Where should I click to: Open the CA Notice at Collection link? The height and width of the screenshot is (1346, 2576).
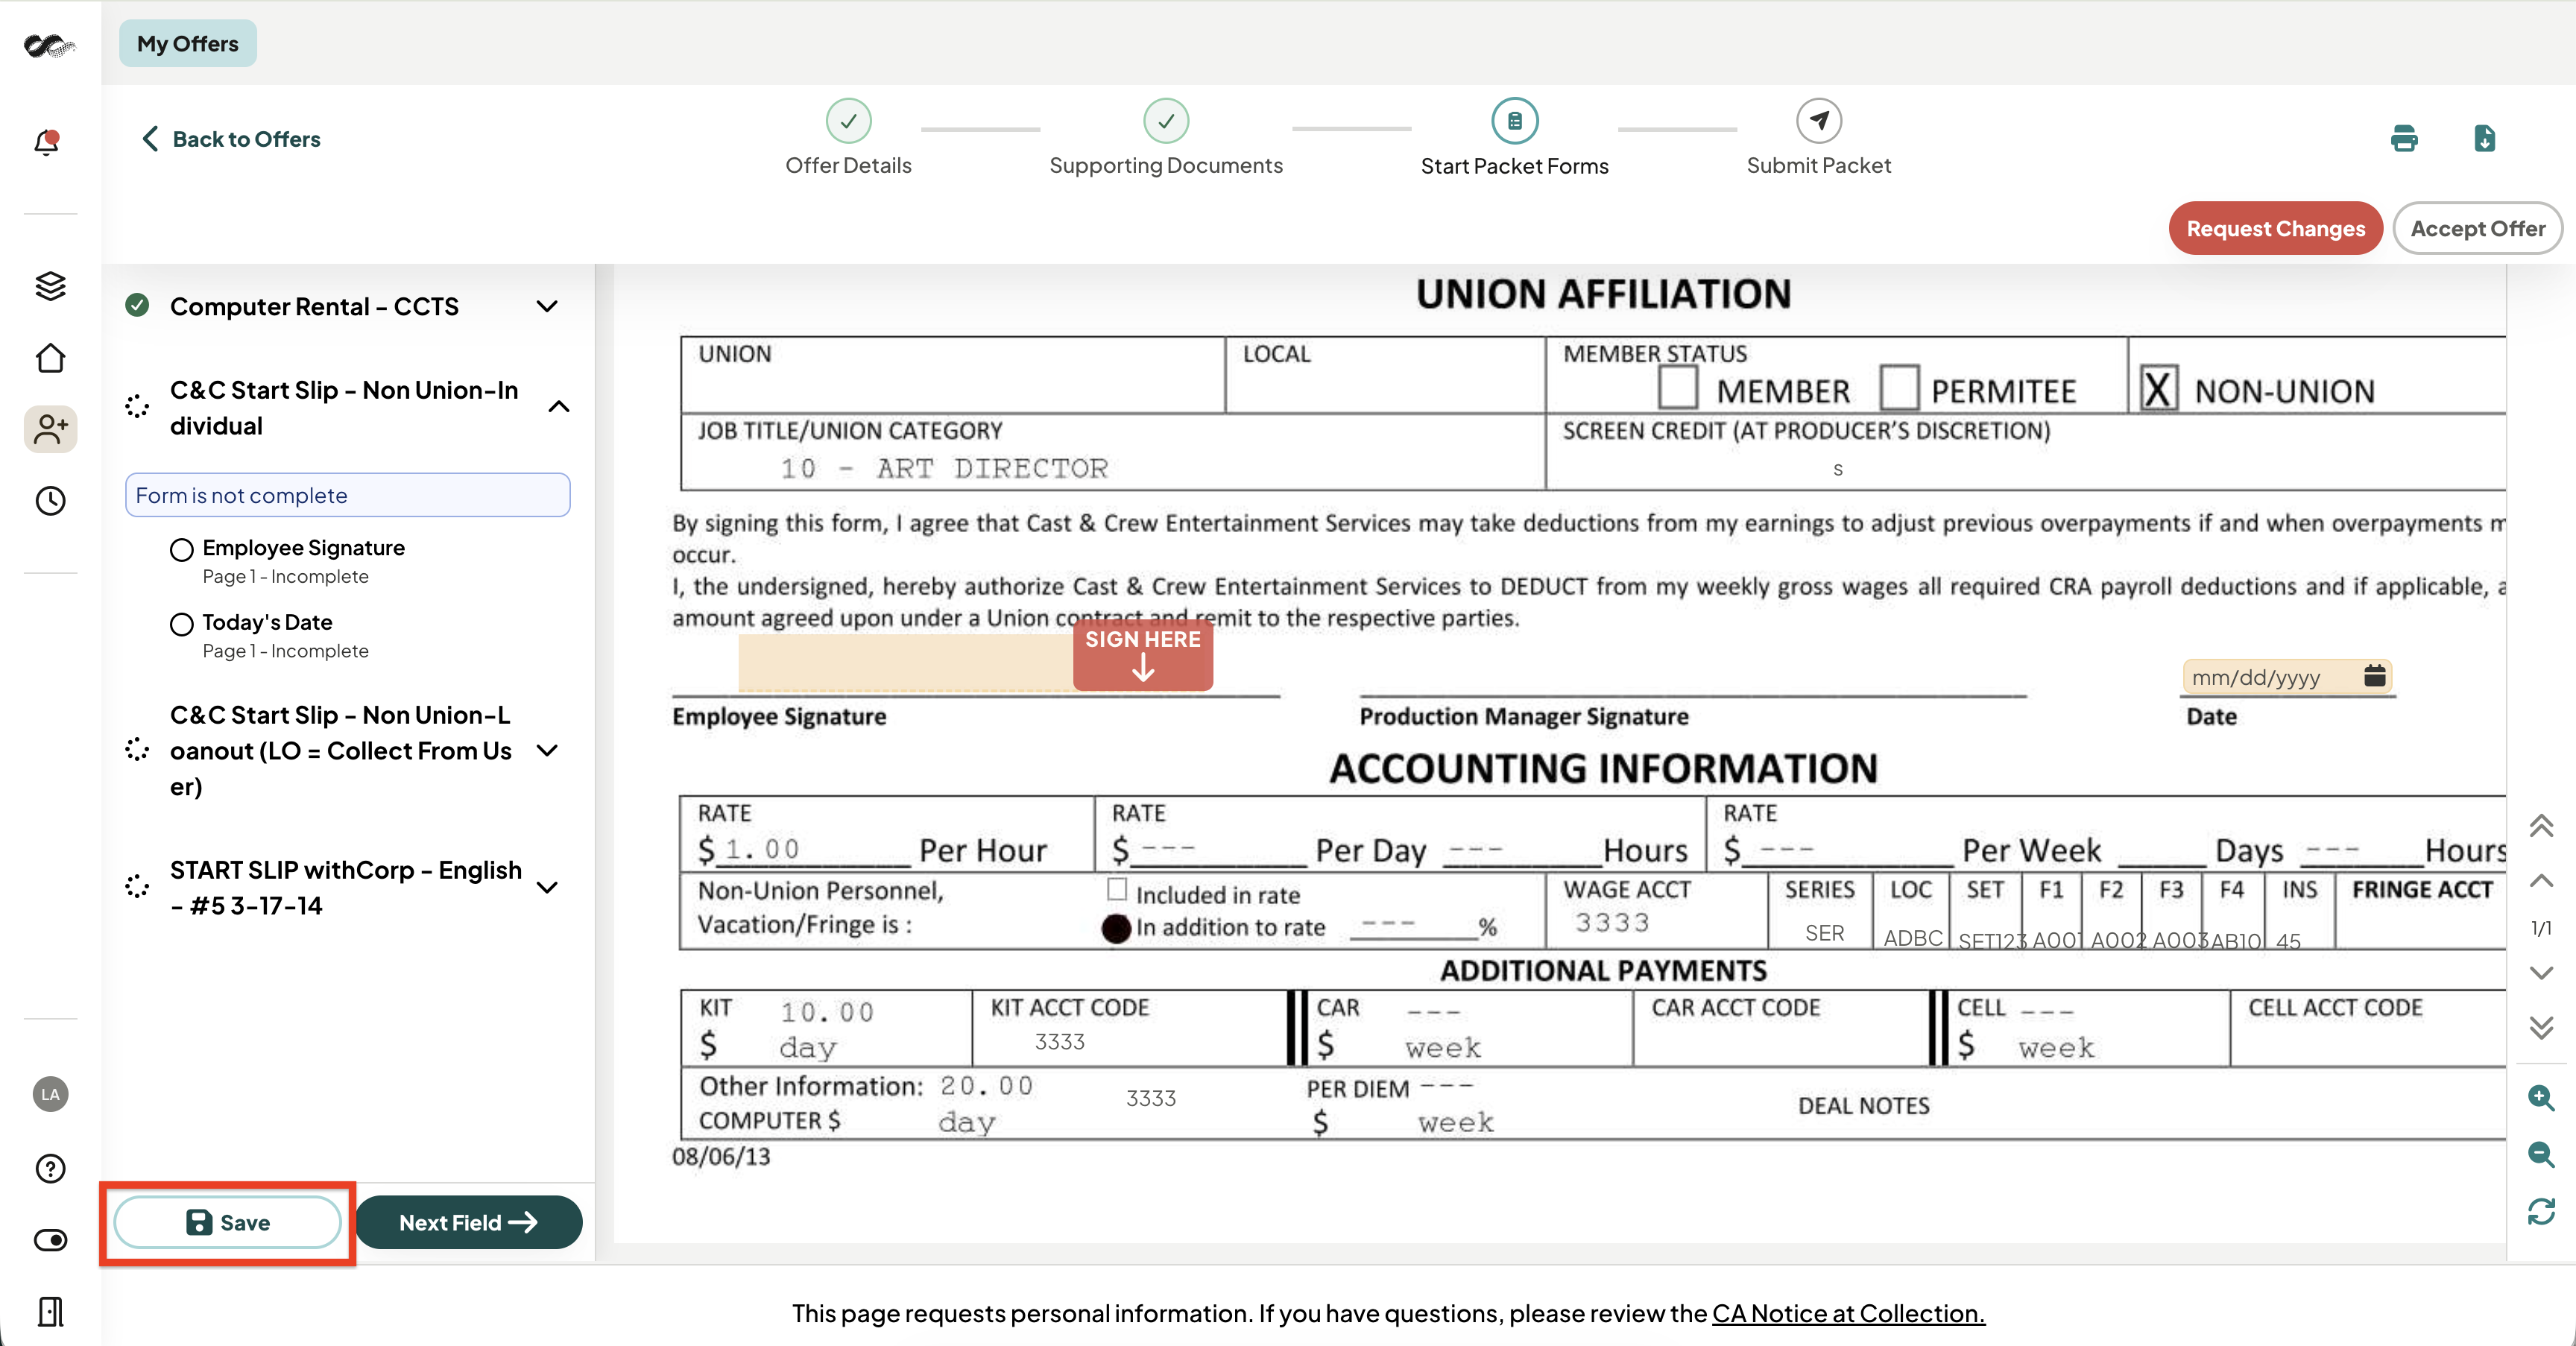coord(1848,1313)
